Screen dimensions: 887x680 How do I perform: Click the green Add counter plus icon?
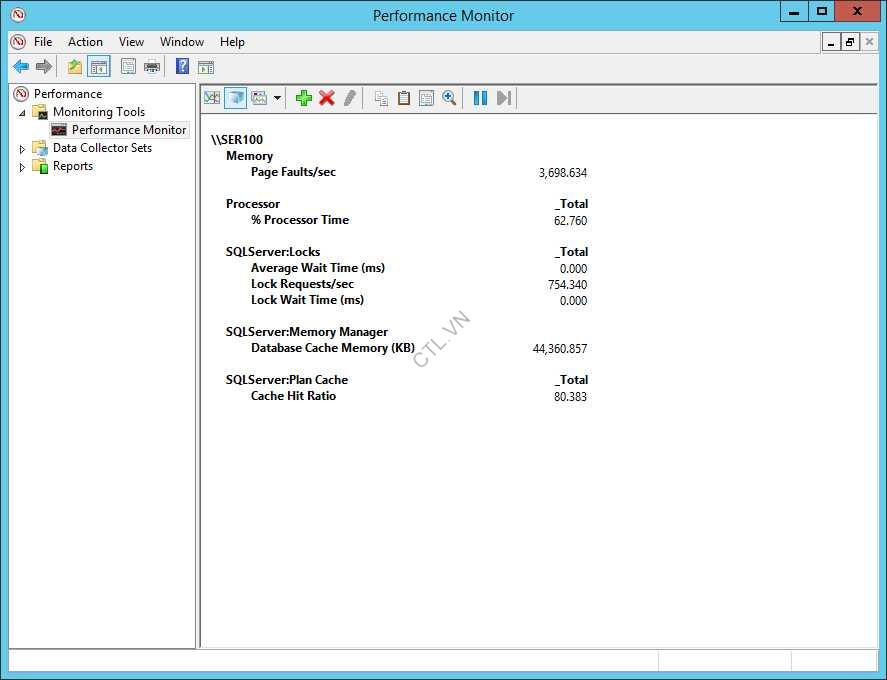304,97
